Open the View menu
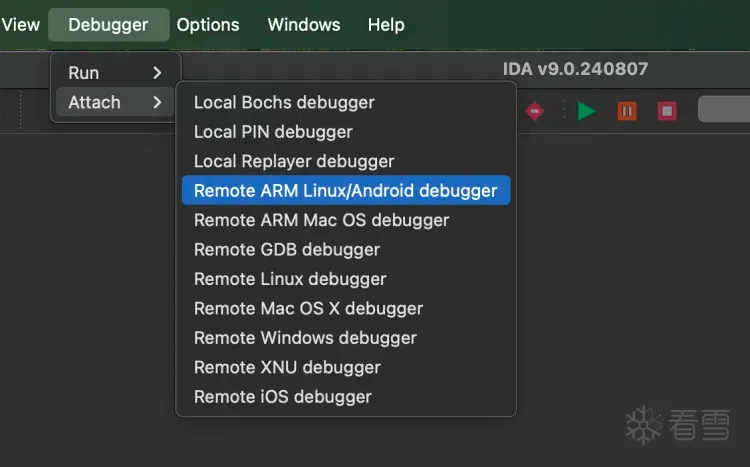 pos(21,25)
